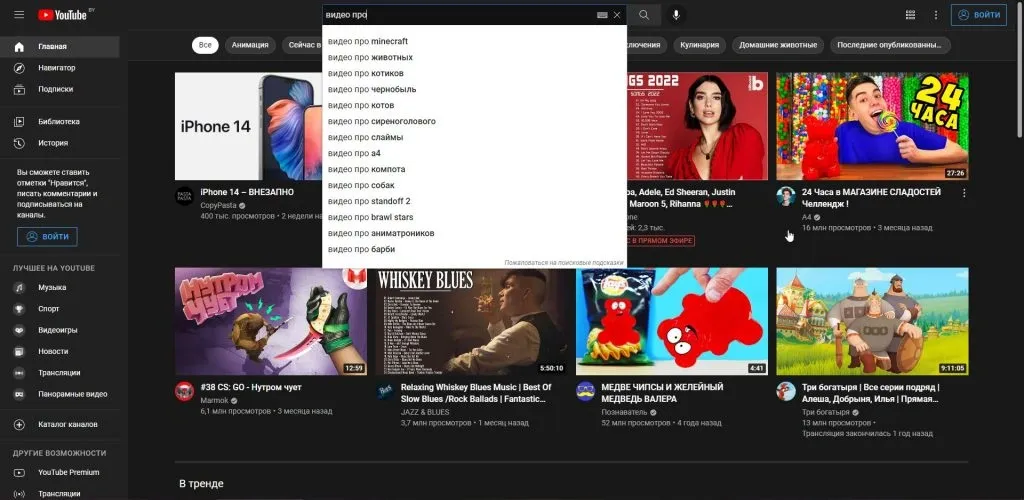This screenshot has height=500, width=1024.
Task: Open Подписки in the sidebar
Action: coord(59,89)
